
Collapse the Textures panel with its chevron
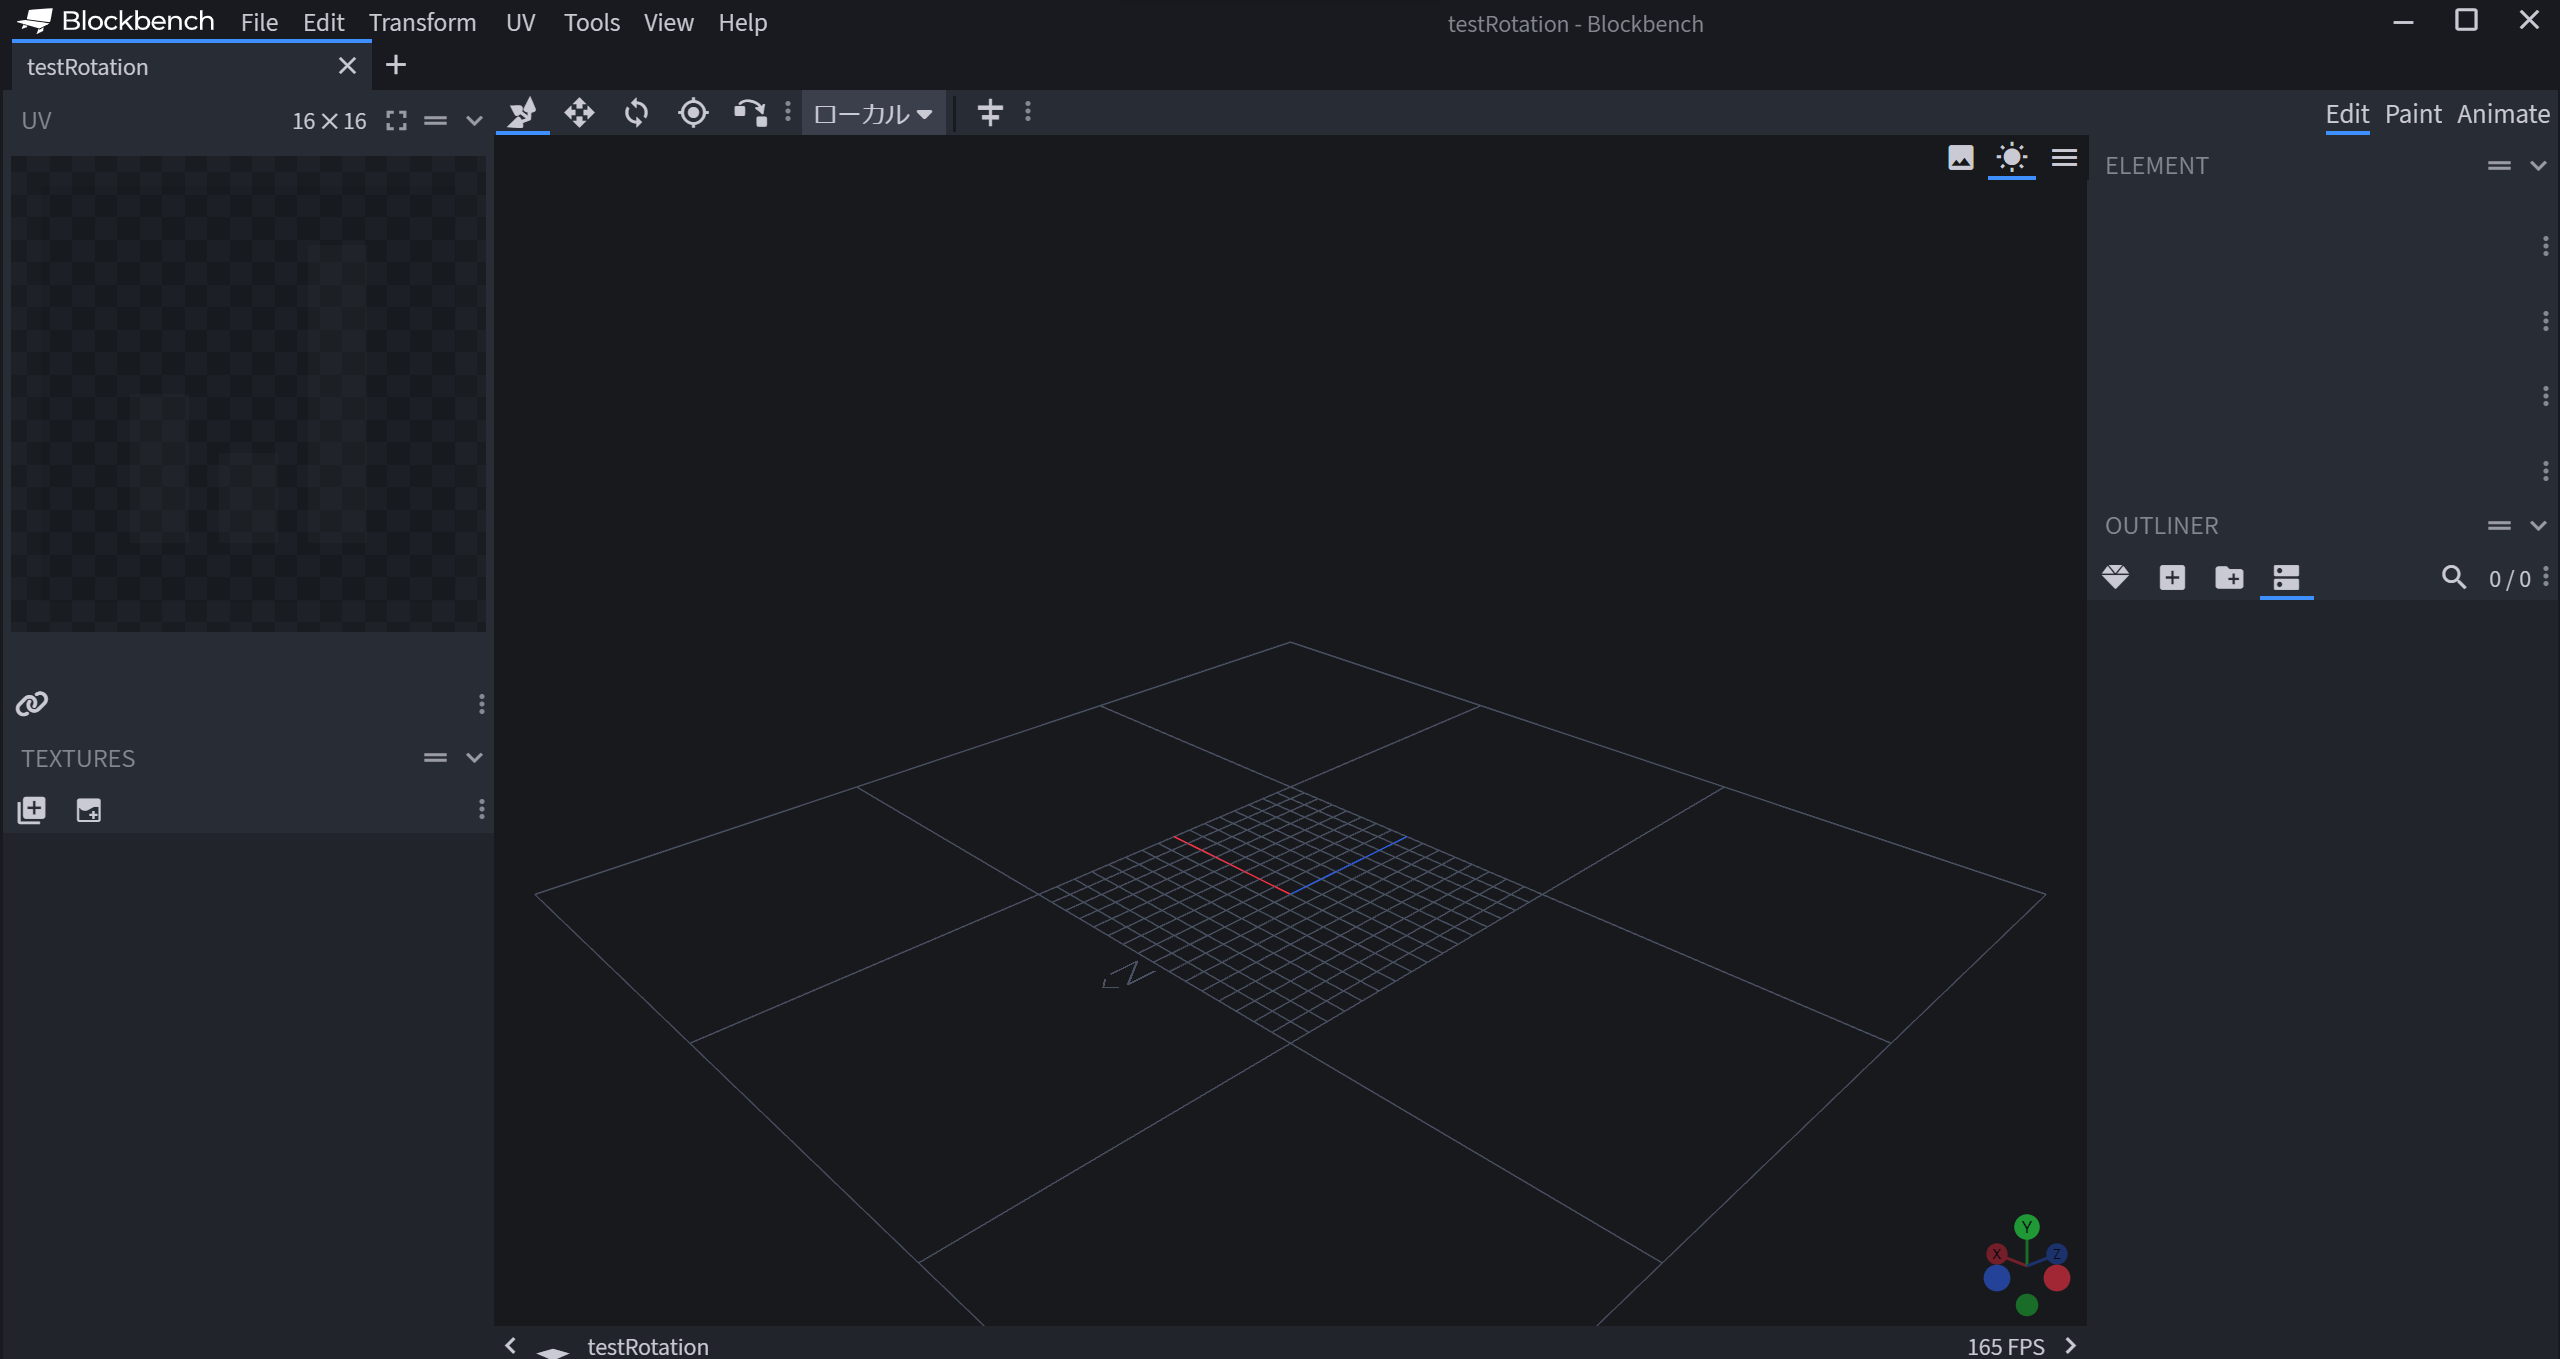[474, 757]
